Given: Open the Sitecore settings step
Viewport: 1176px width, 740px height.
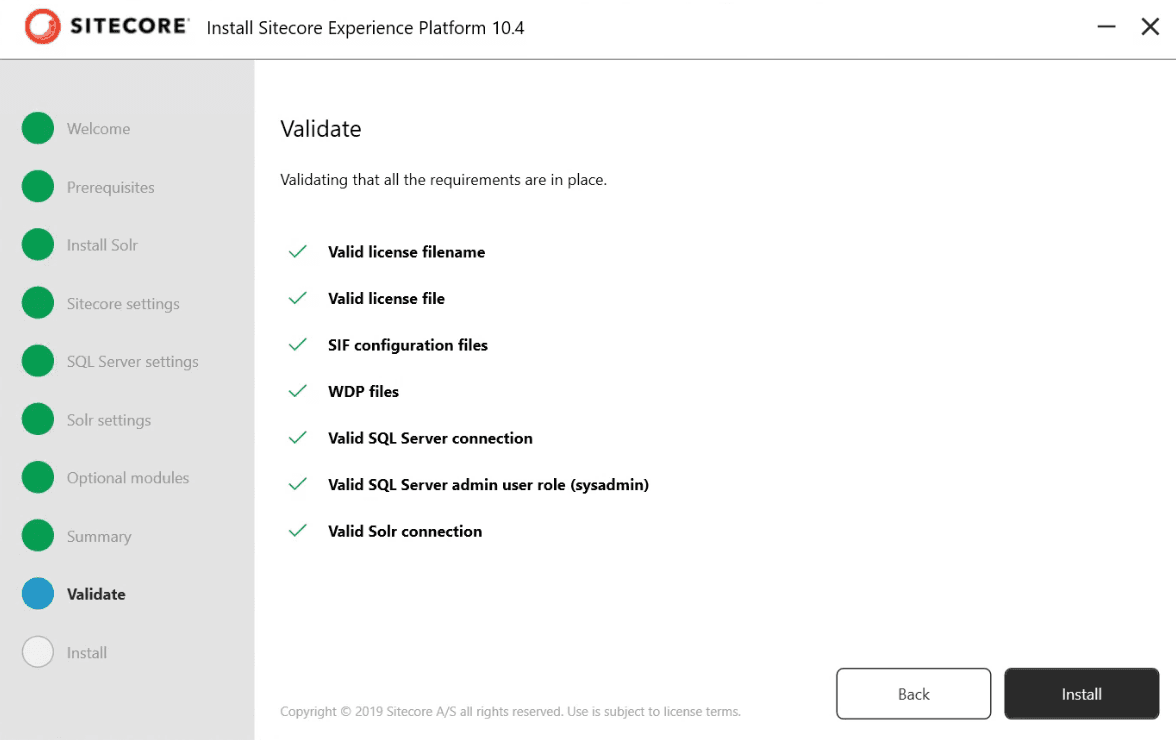Looking at the screenshot, I should click(123, 304).
